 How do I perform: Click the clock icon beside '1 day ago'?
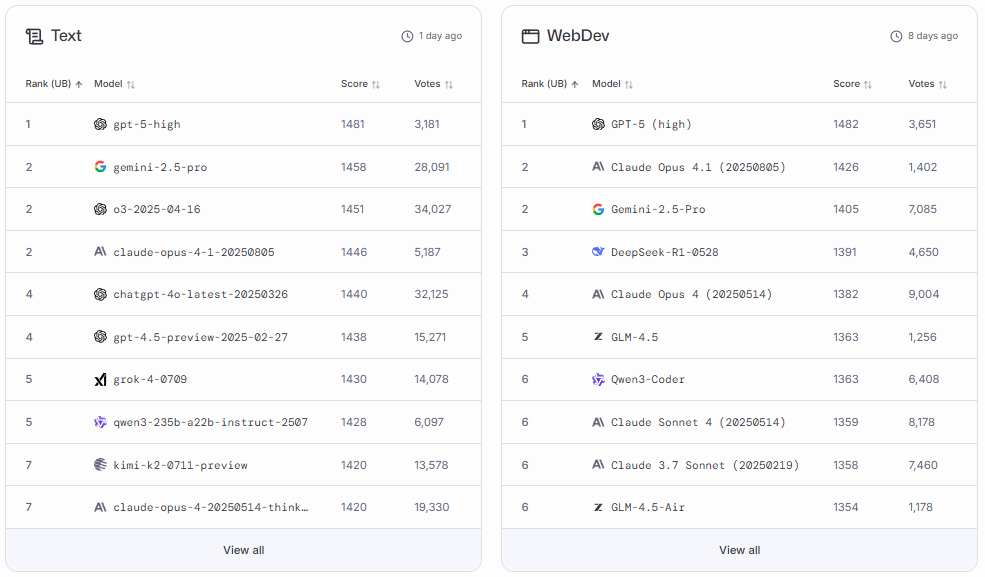coord(407,36)
